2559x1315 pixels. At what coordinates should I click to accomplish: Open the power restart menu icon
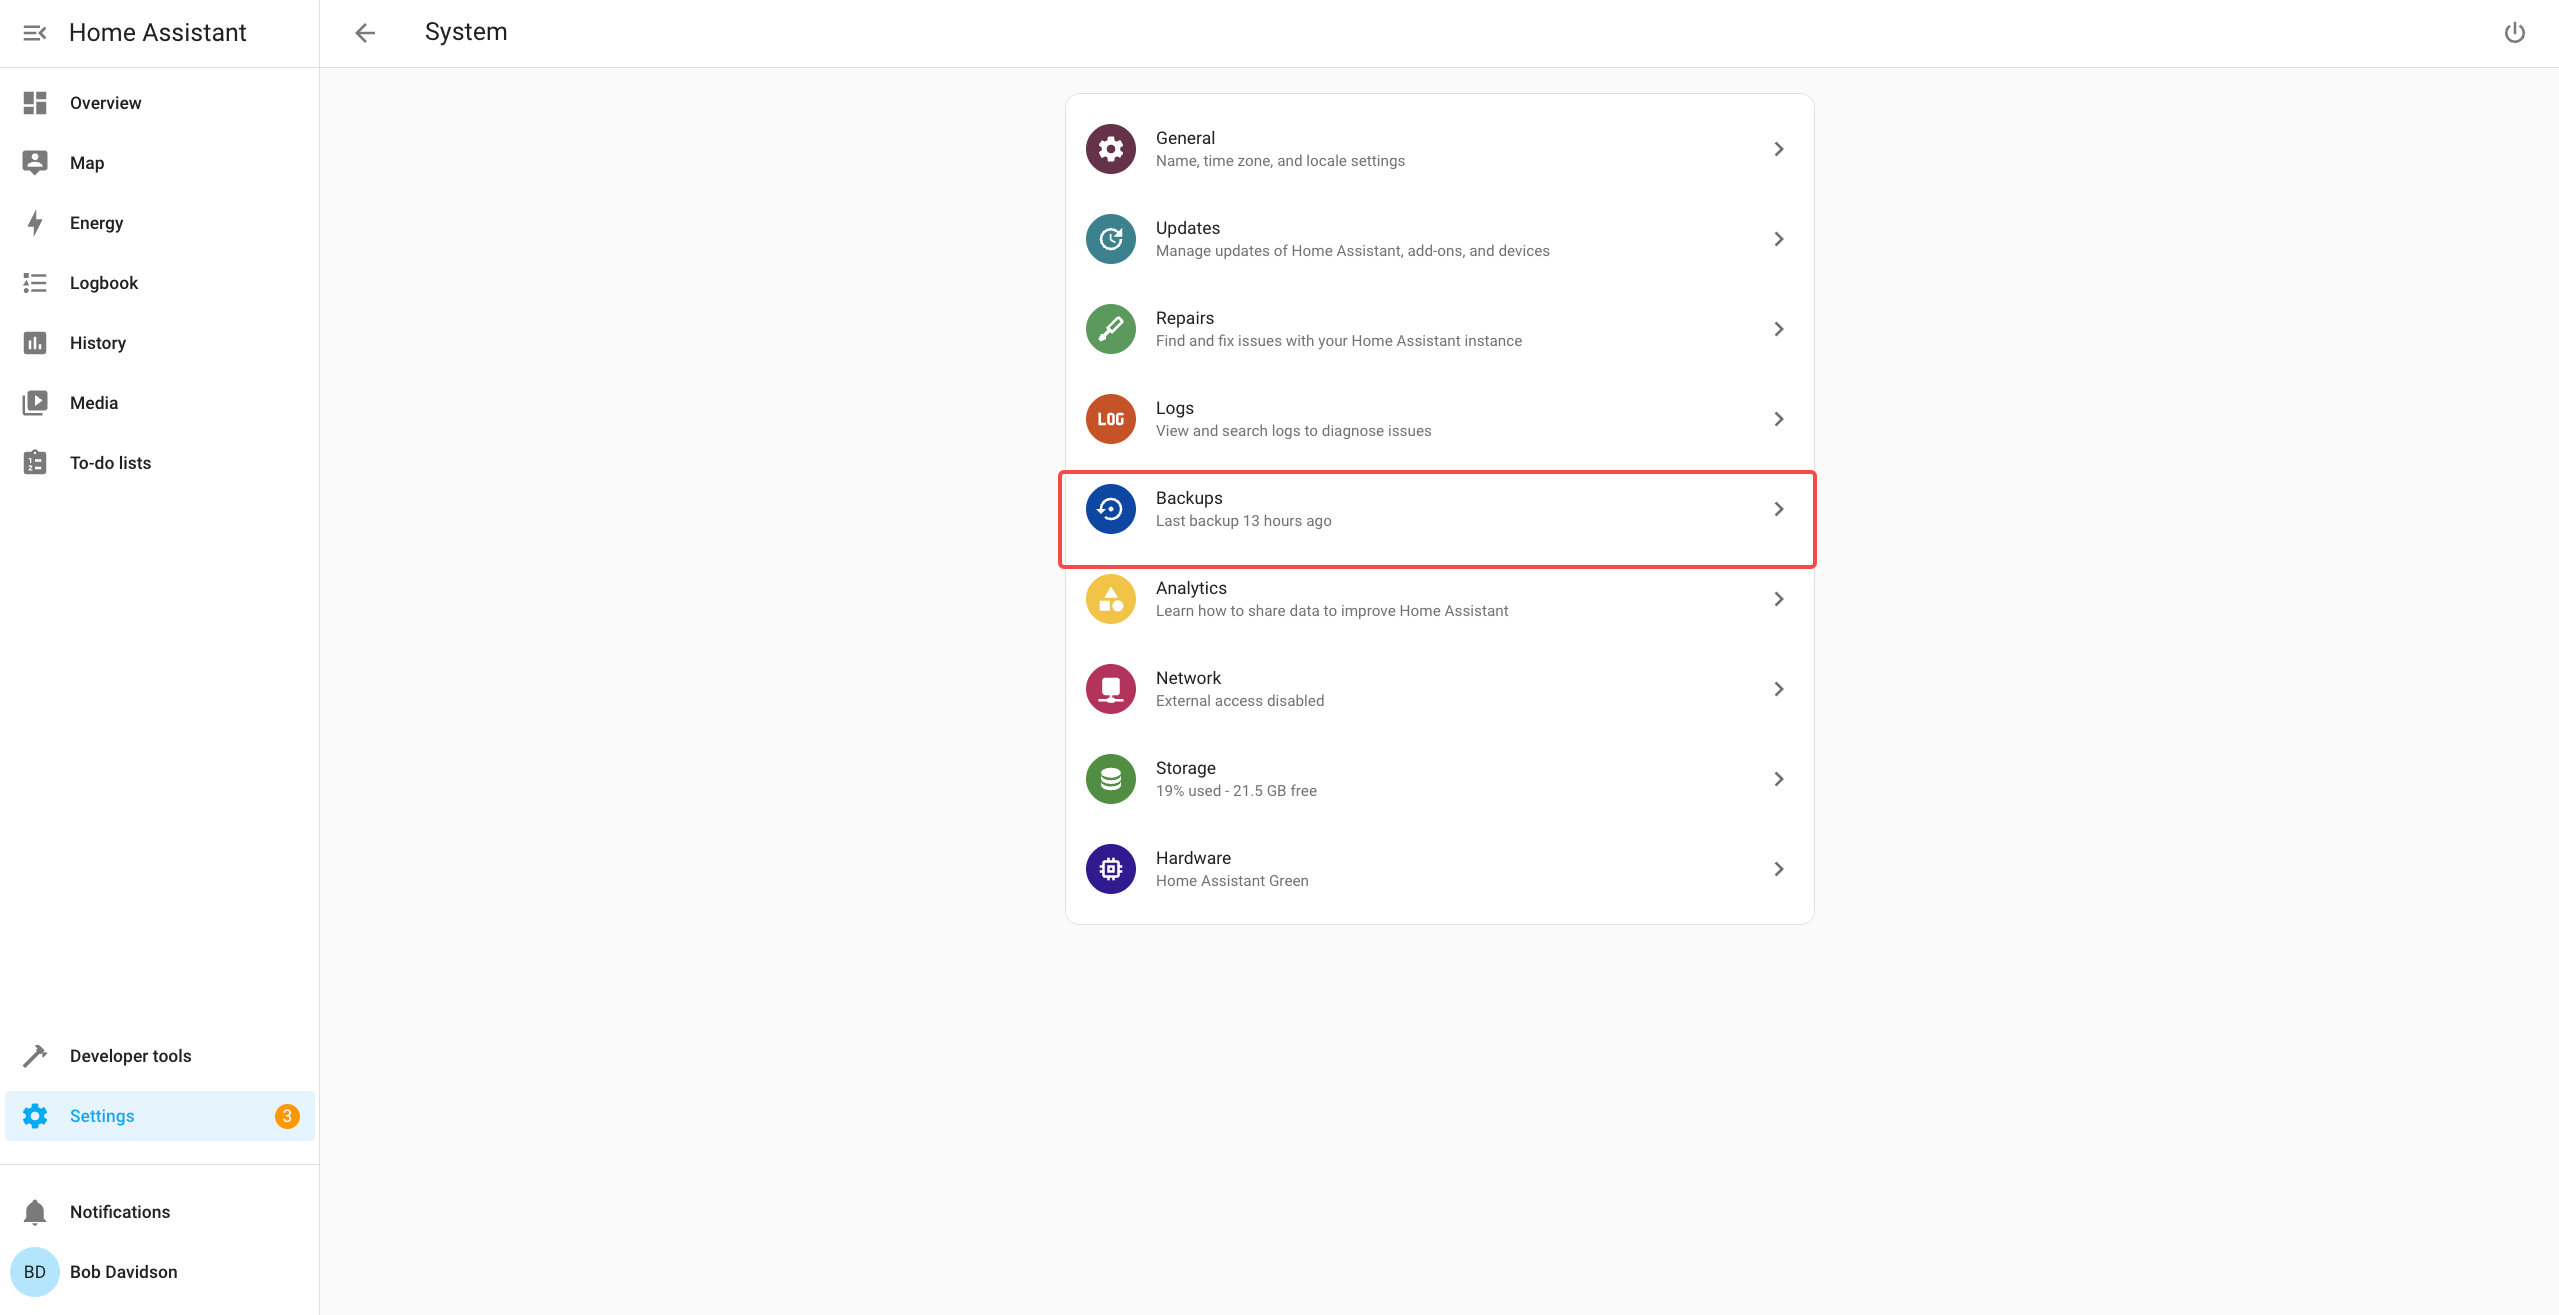coord(2515,33)
